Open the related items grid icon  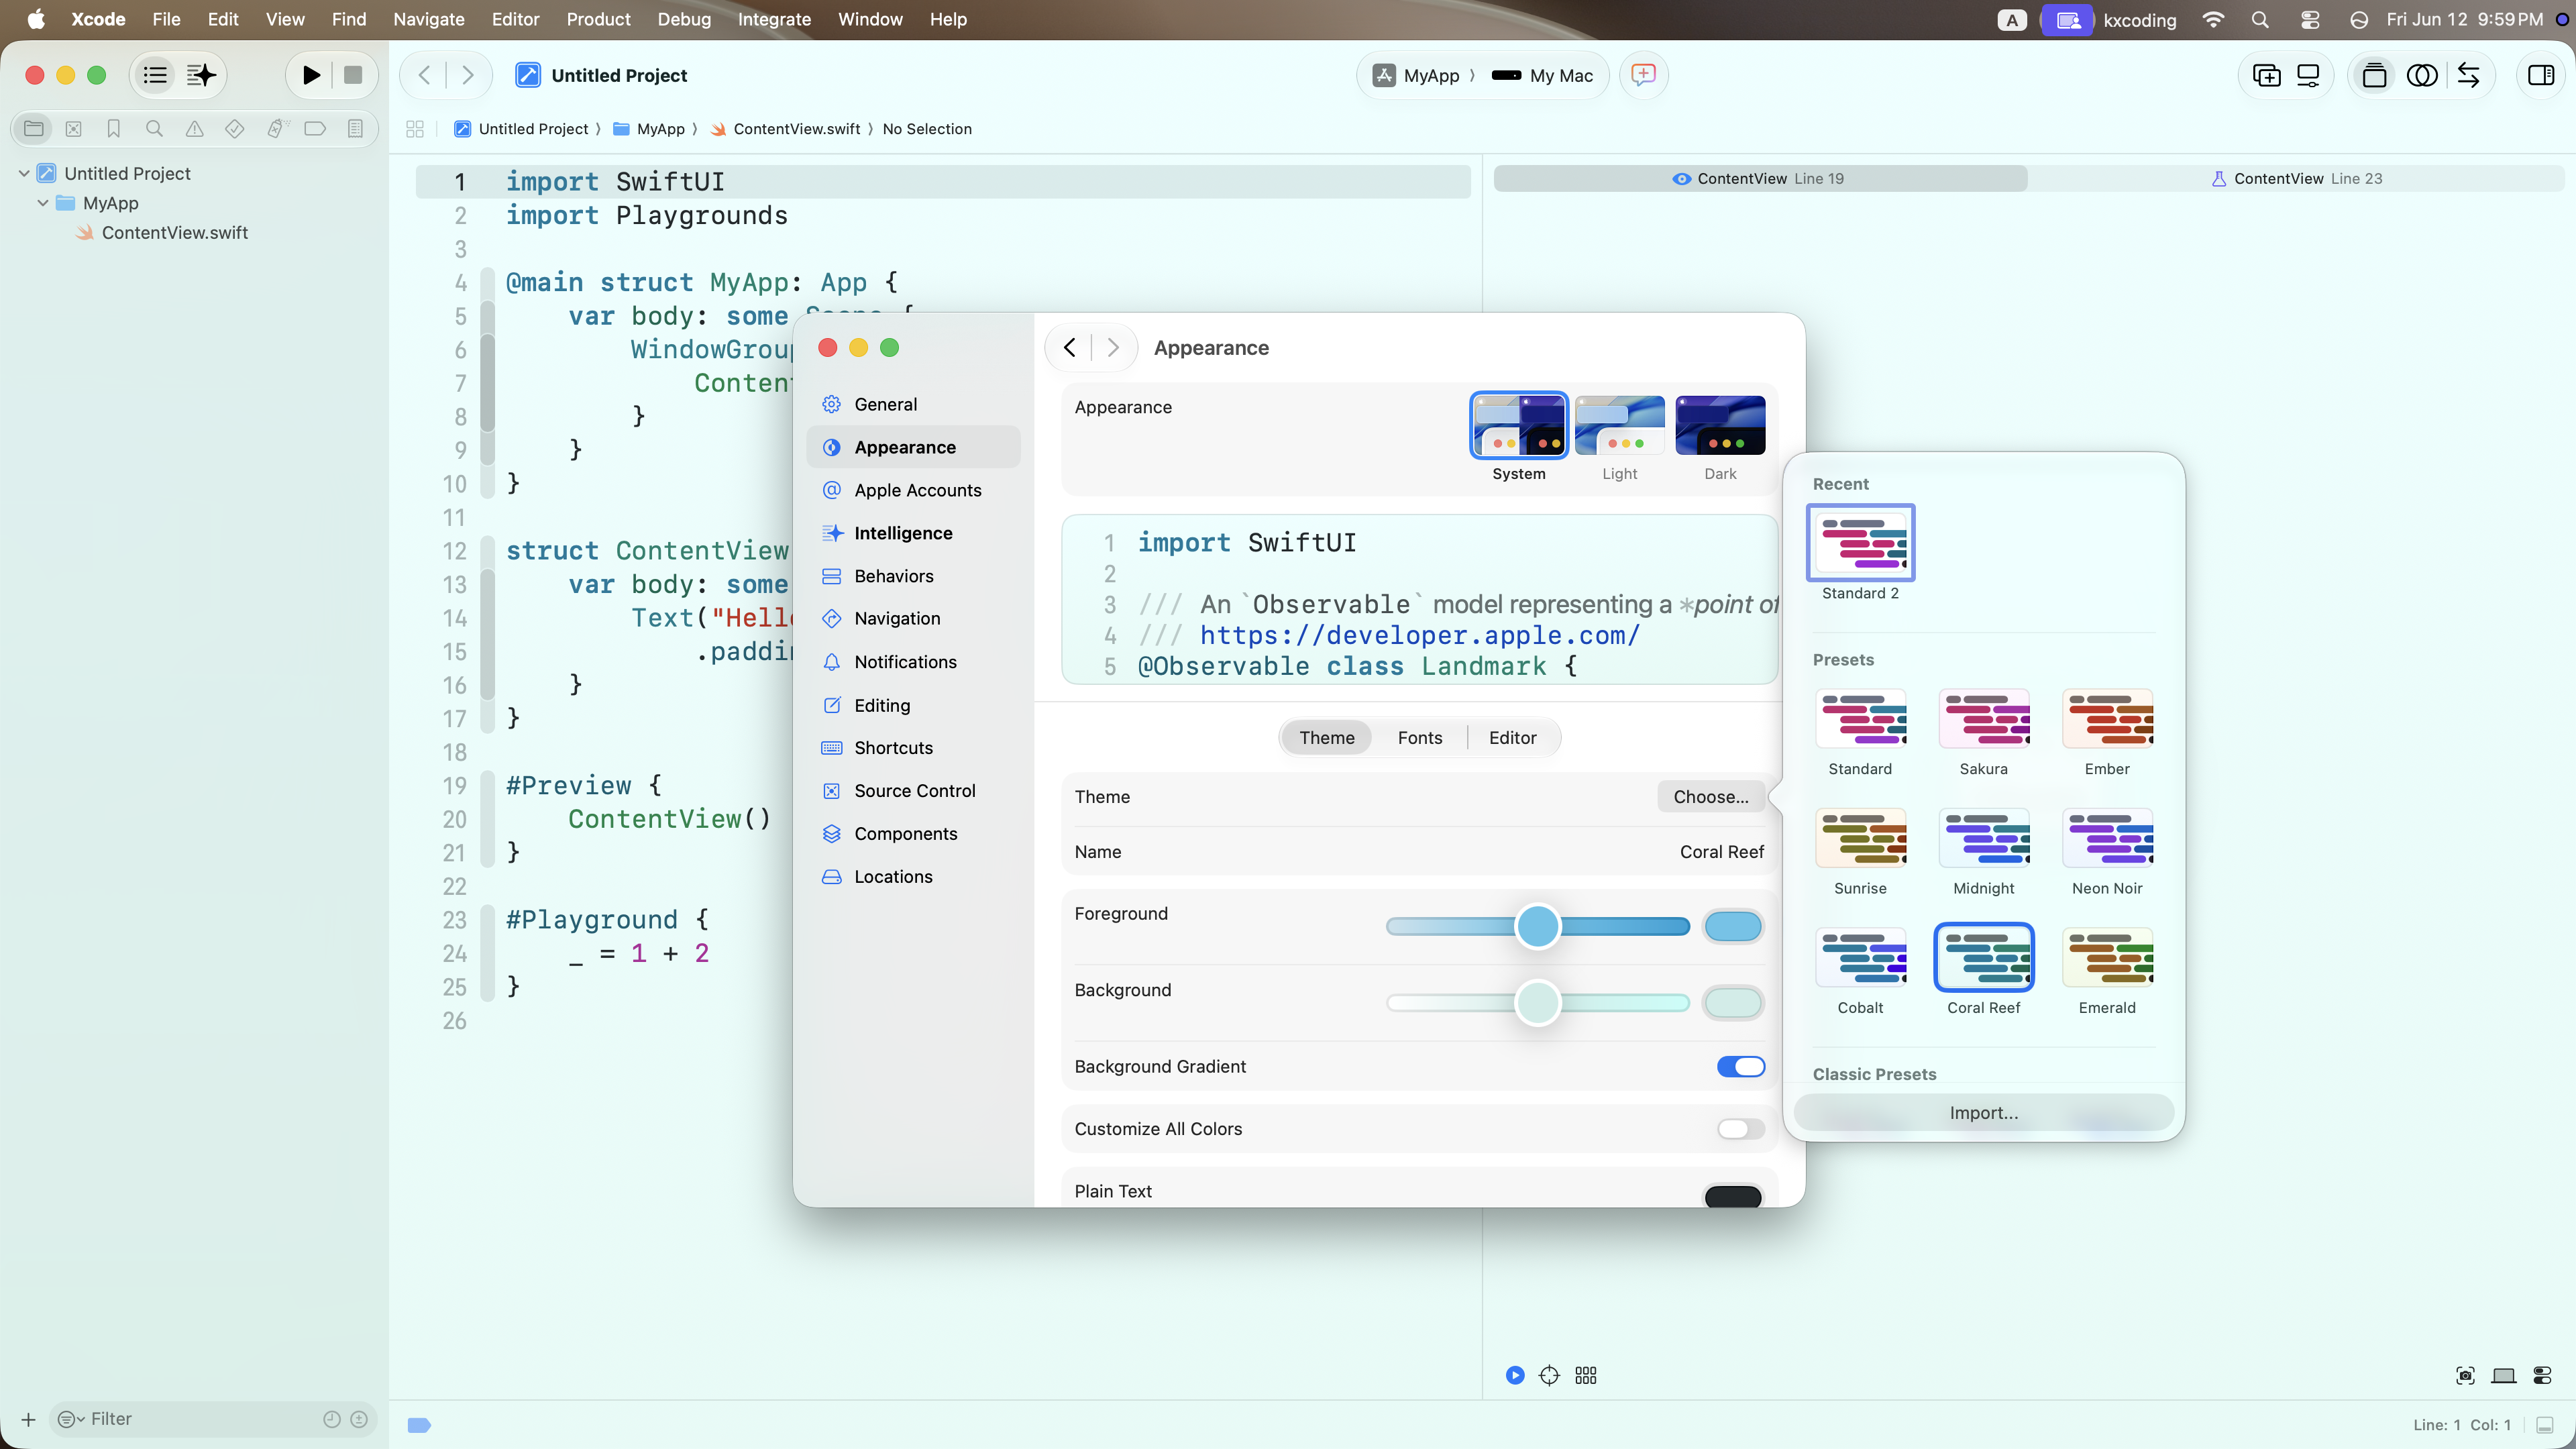(x=415, y=129)
